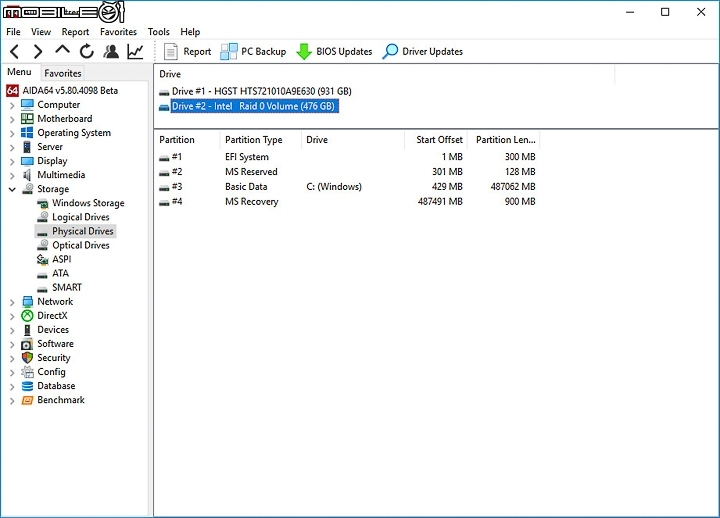Open the File menu

point(13,32)
